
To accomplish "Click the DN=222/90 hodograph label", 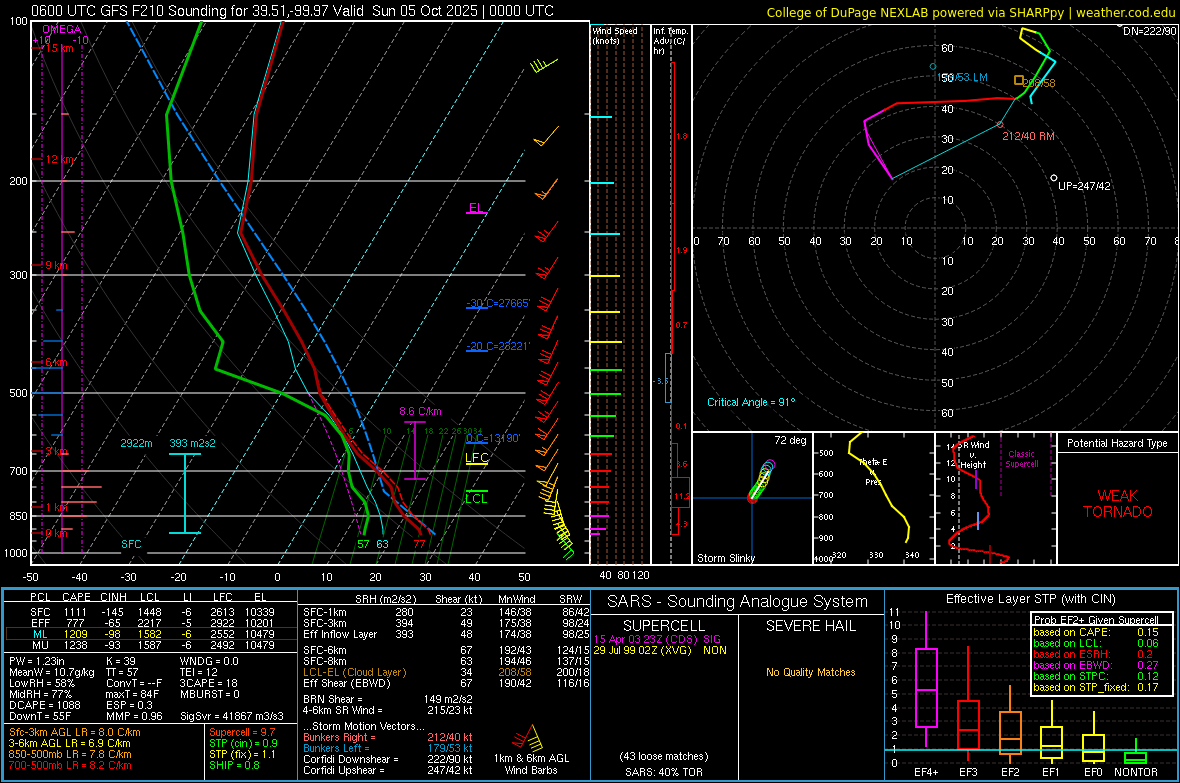I will 1149,31.
